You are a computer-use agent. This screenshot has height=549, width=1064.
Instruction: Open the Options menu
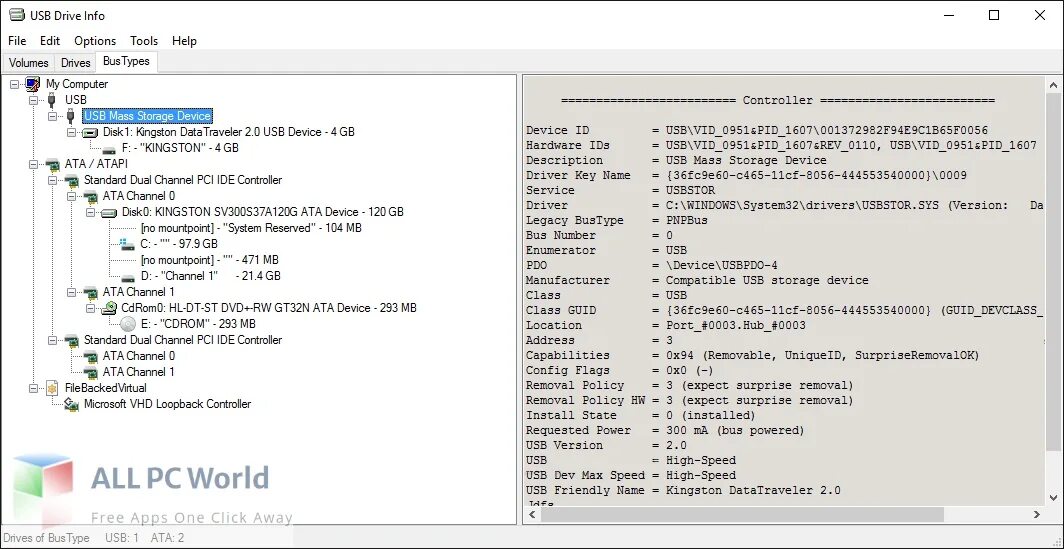95,41
